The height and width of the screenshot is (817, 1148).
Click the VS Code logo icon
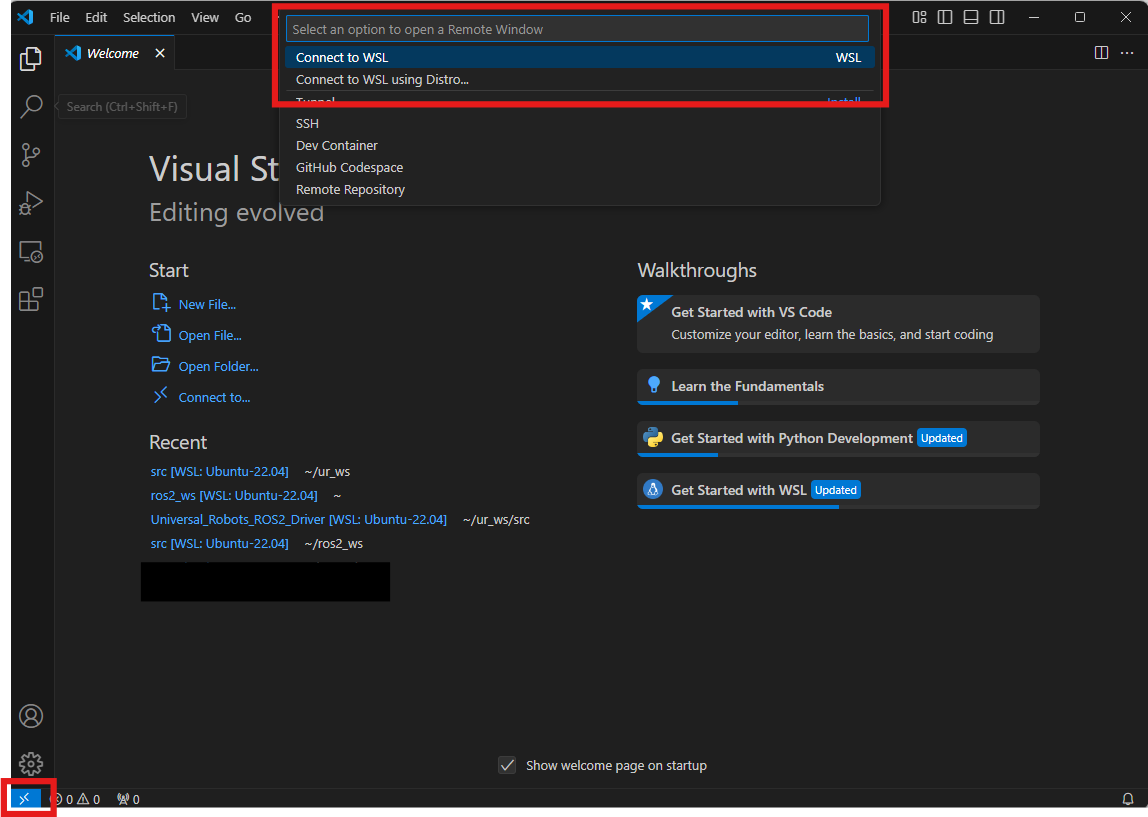[26, 17]
